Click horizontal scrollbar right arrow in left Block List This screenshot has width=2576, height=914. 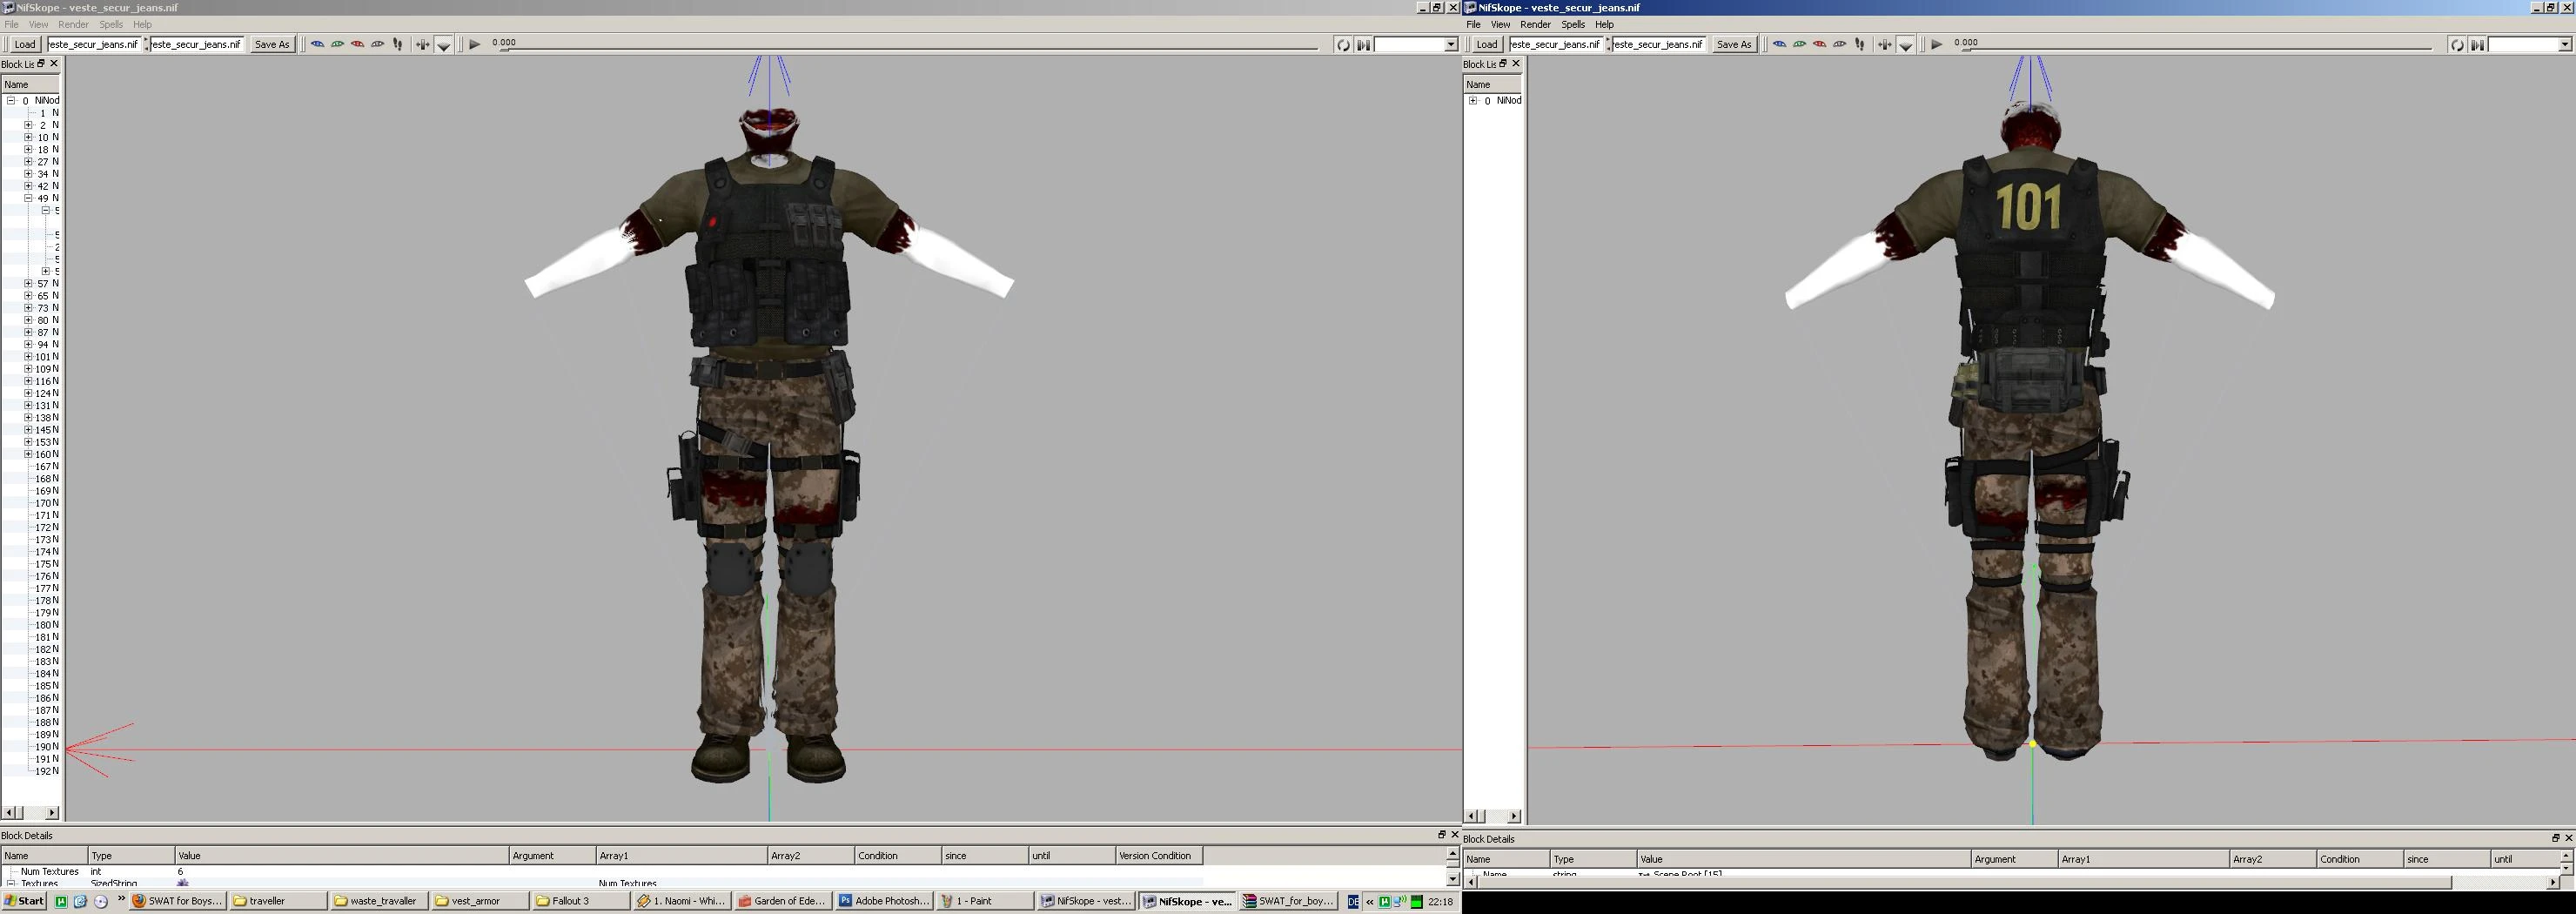coord(53,812)
